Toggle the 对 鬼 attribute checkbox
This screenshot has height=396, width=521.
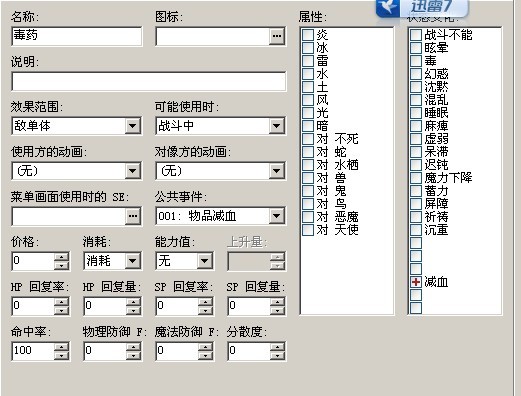pyautogui.click(x=308, y=191)
